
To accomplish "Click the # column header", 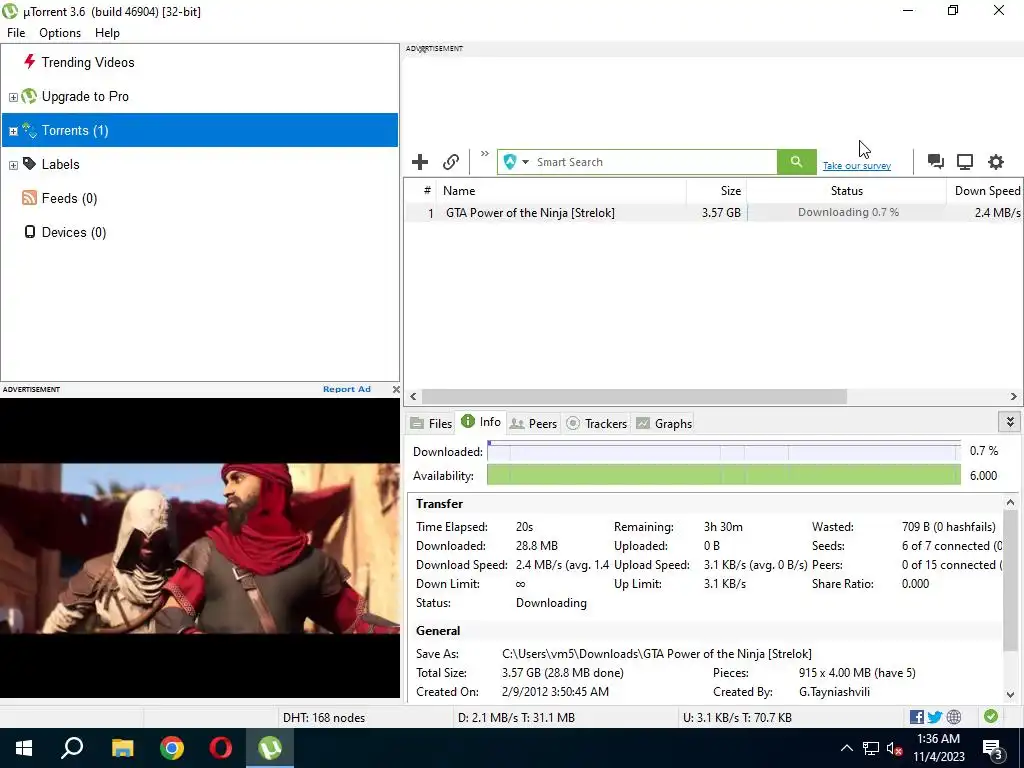I will click(x=426, y=191).
